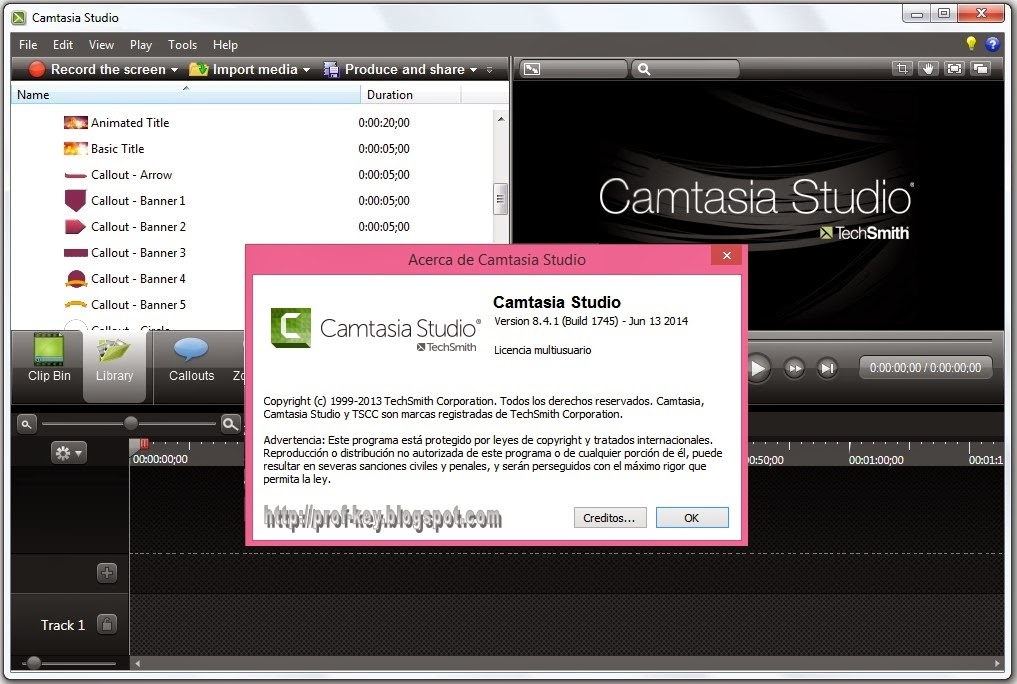Click the red Record the screen icon
The height and width of the screenshot is (684, 1017).
36,69
